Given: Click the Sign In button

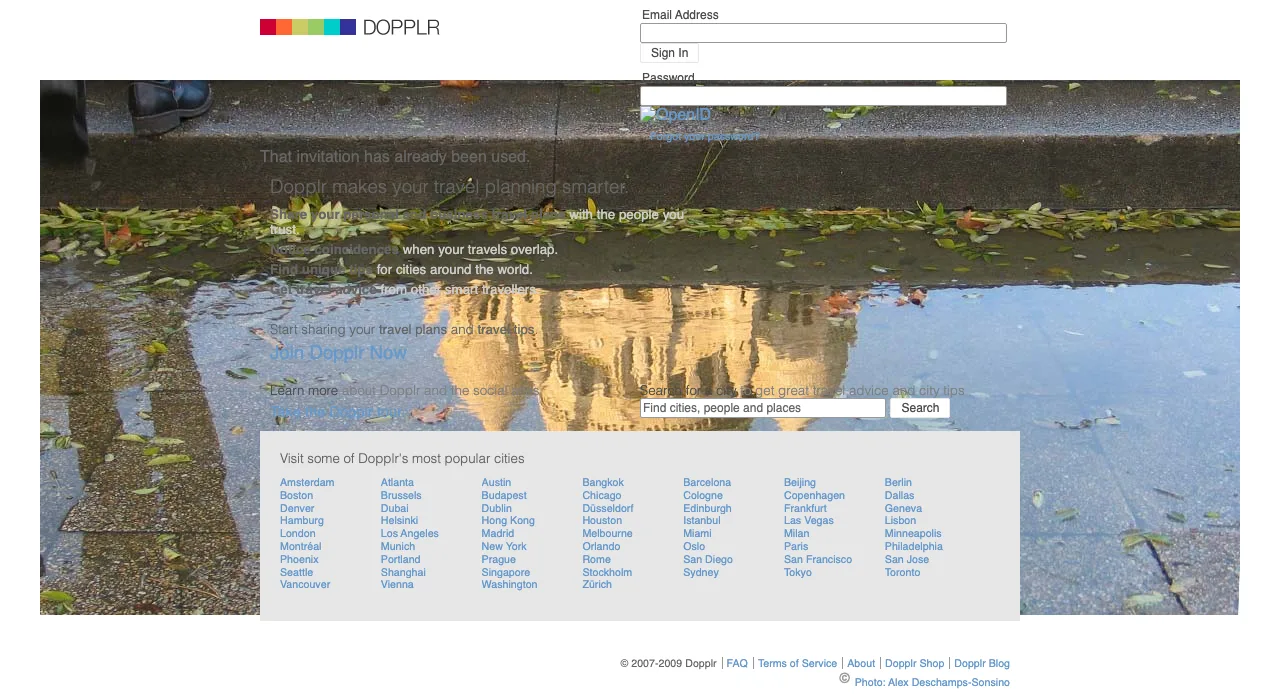Looking at the screenshot, I should point(669,53).
